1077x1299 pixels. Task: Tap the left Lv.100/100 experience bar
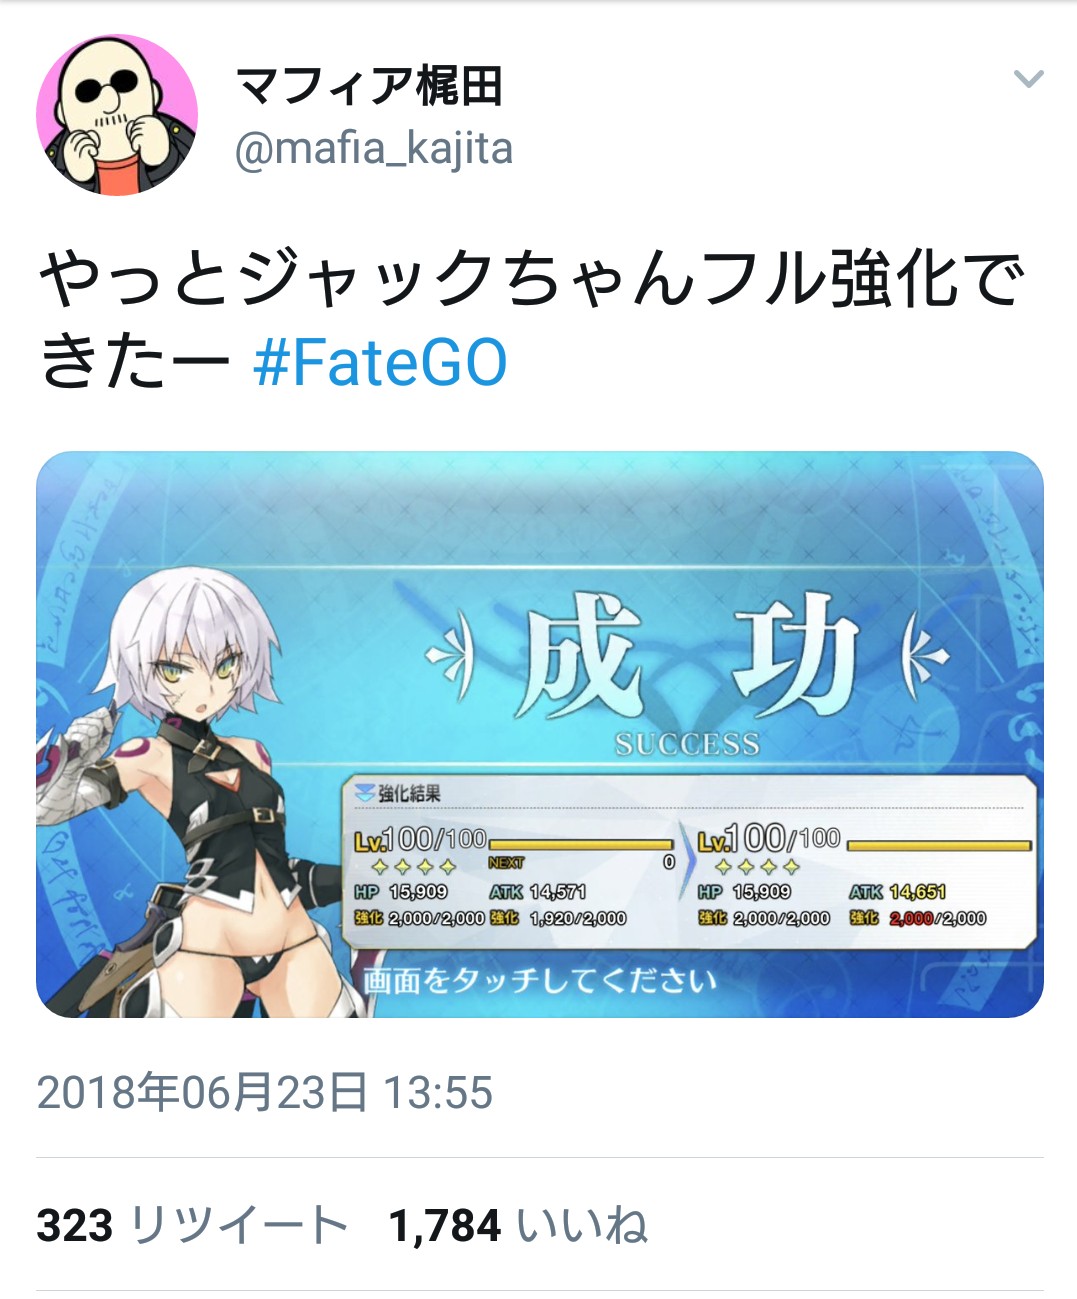(581, 845)
